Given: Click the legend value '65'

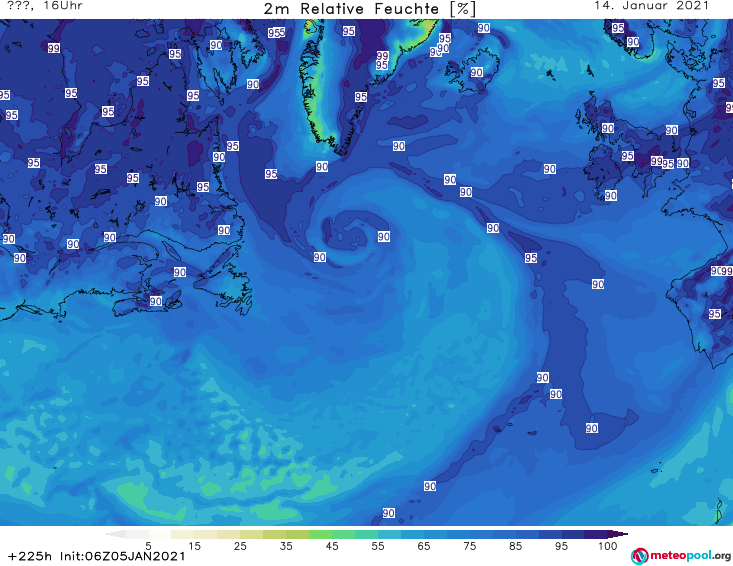Looking at the screenshot, I should pos(424,545).
